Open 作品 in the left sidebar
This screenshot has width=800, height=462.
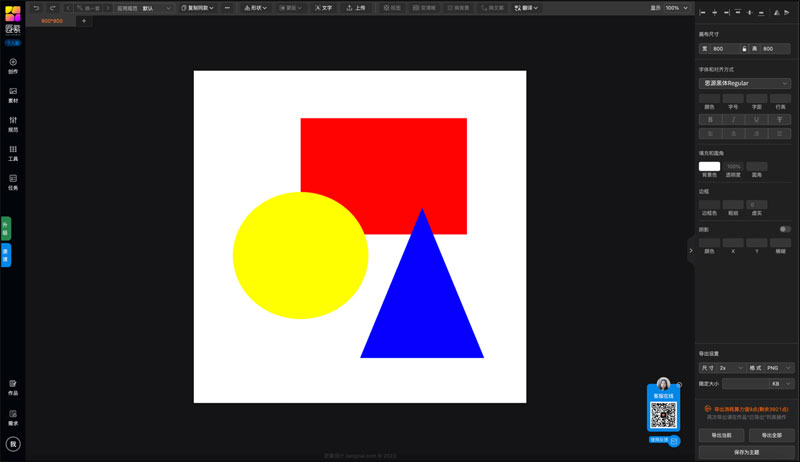point(13,387)
